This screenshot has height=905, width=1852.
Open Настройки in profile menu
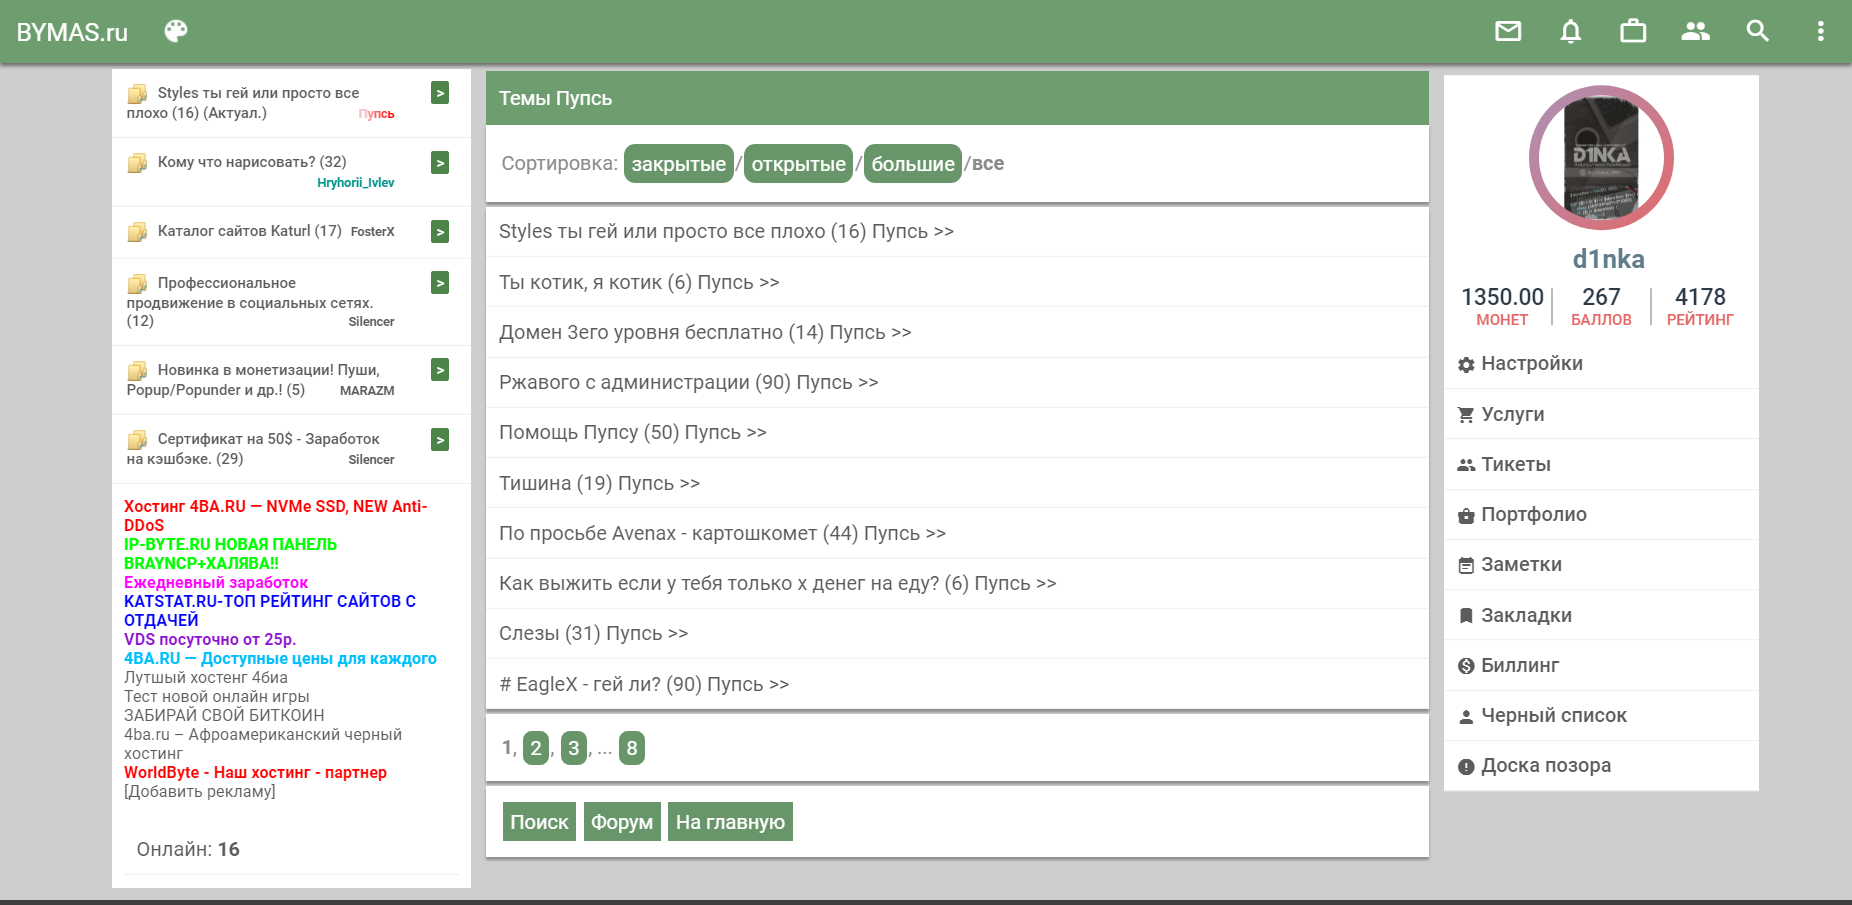[x=1531, y=364]
